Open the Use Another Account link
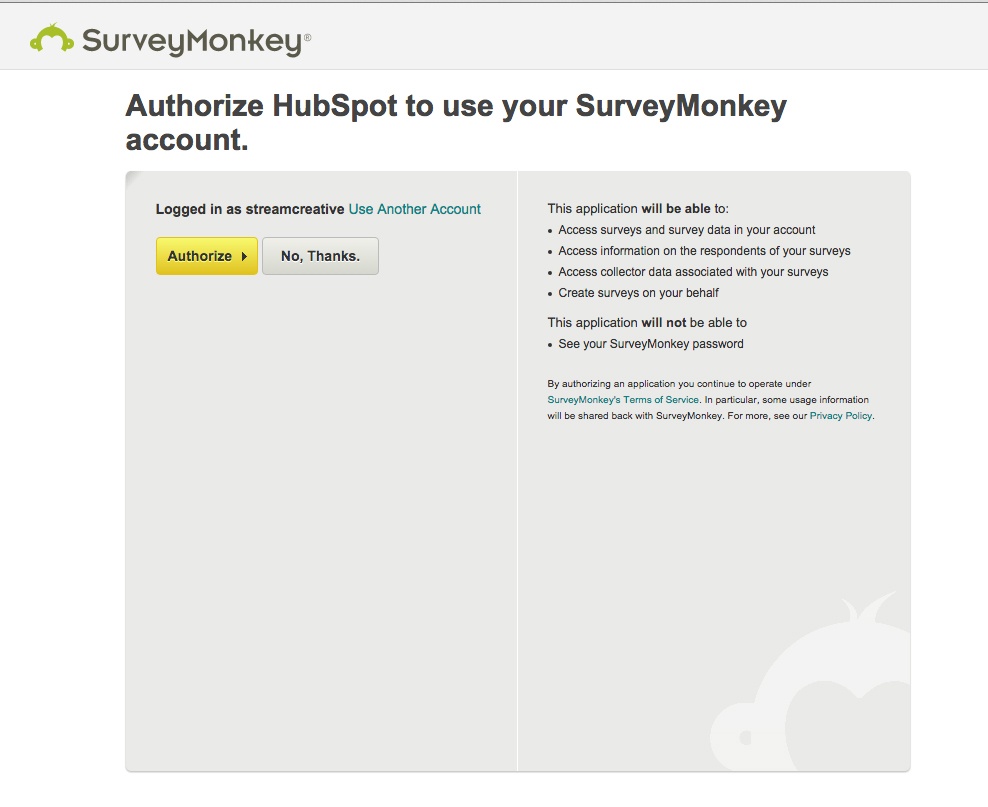Viewport: 988px width, 807px height. point(414,209)
